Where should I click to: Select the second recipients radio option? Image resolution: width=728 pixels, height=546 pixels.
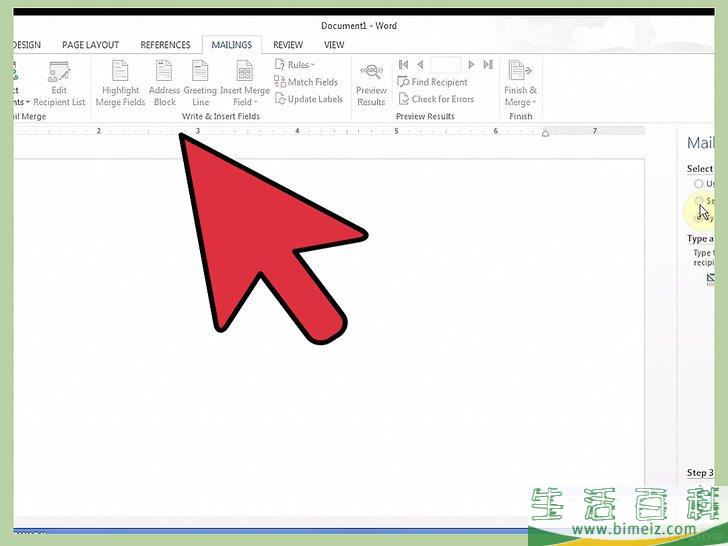pos(698,201)
